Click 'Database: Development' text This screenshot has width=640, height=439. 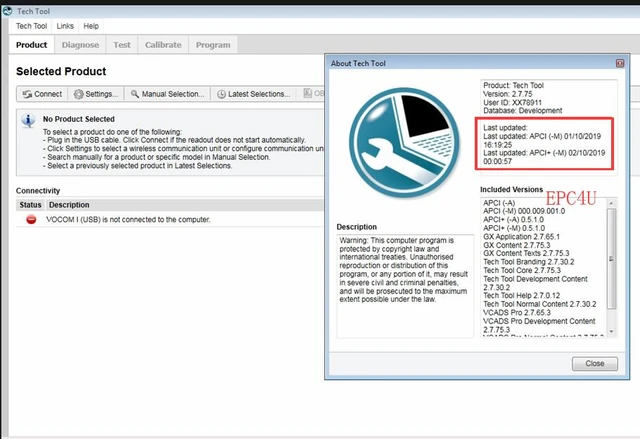pyautogui.click(x=522, y=111)
